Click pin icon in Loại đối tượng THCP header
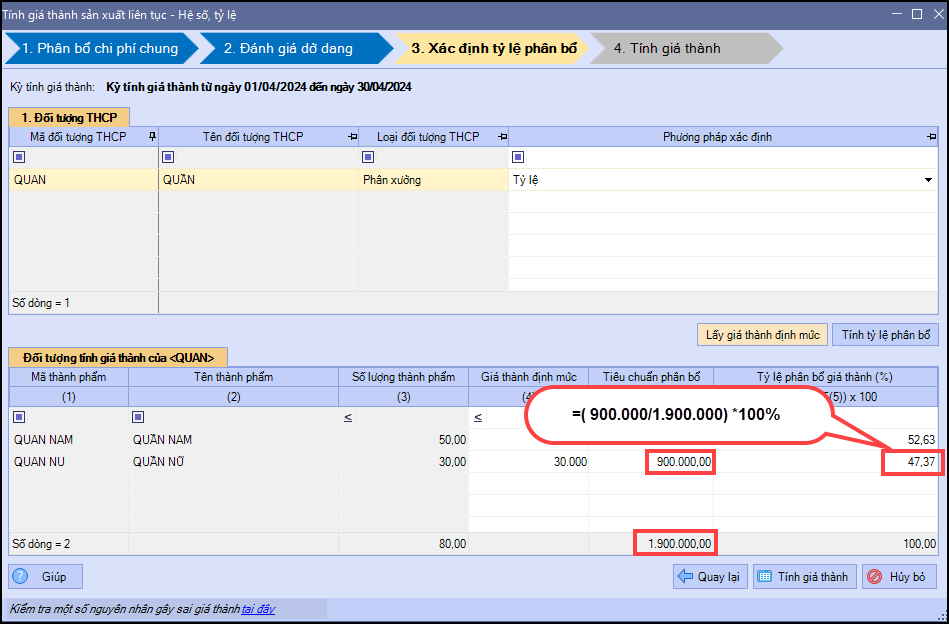949x624 pixels. tap(502, 137)
